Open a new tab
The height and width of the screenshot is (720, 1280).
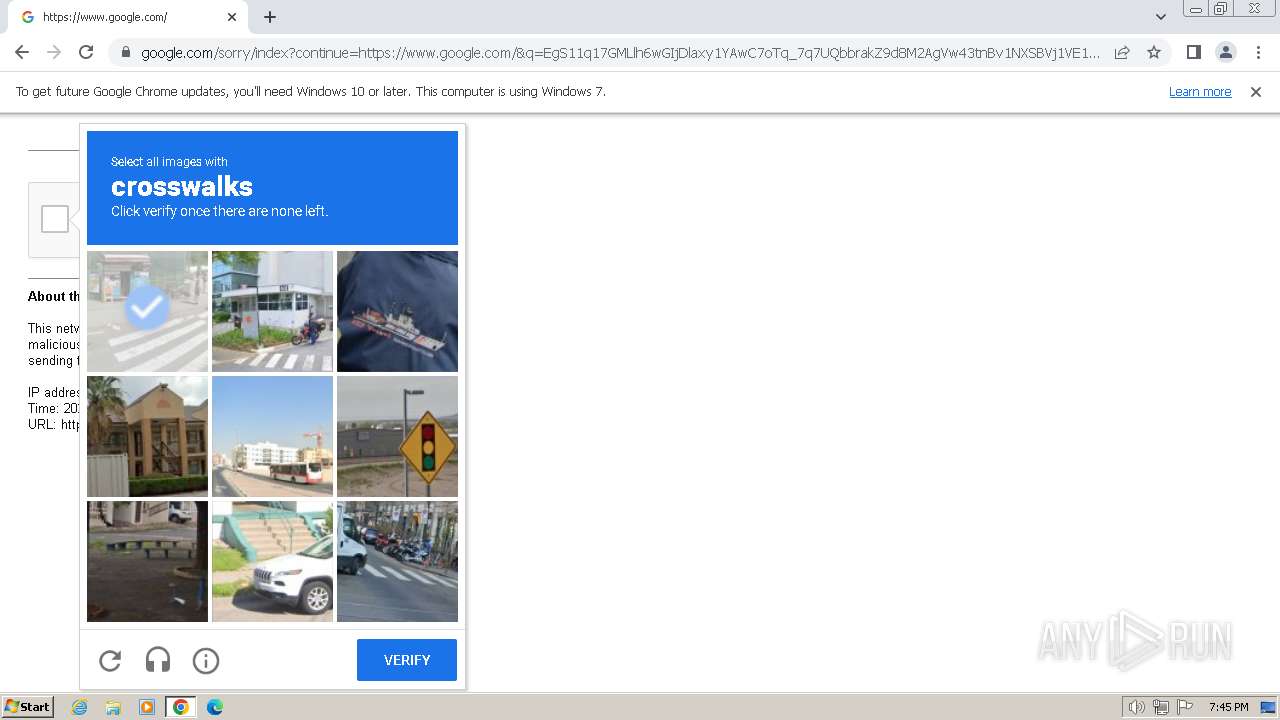270,17
